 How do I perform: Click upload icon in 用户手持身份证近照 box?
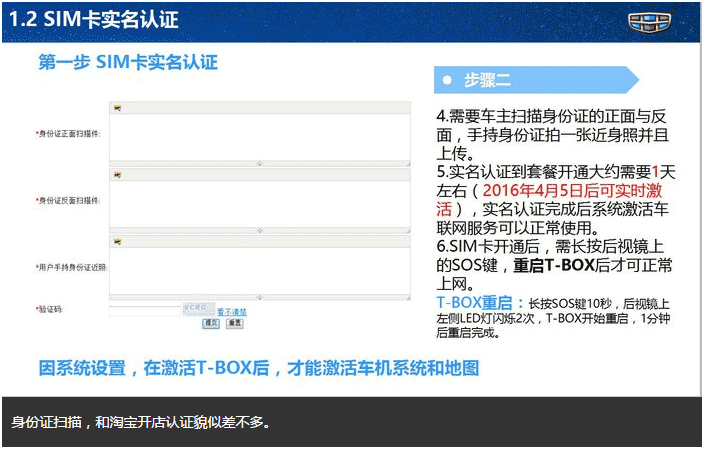pyautogui.click(x=117, y=241)
